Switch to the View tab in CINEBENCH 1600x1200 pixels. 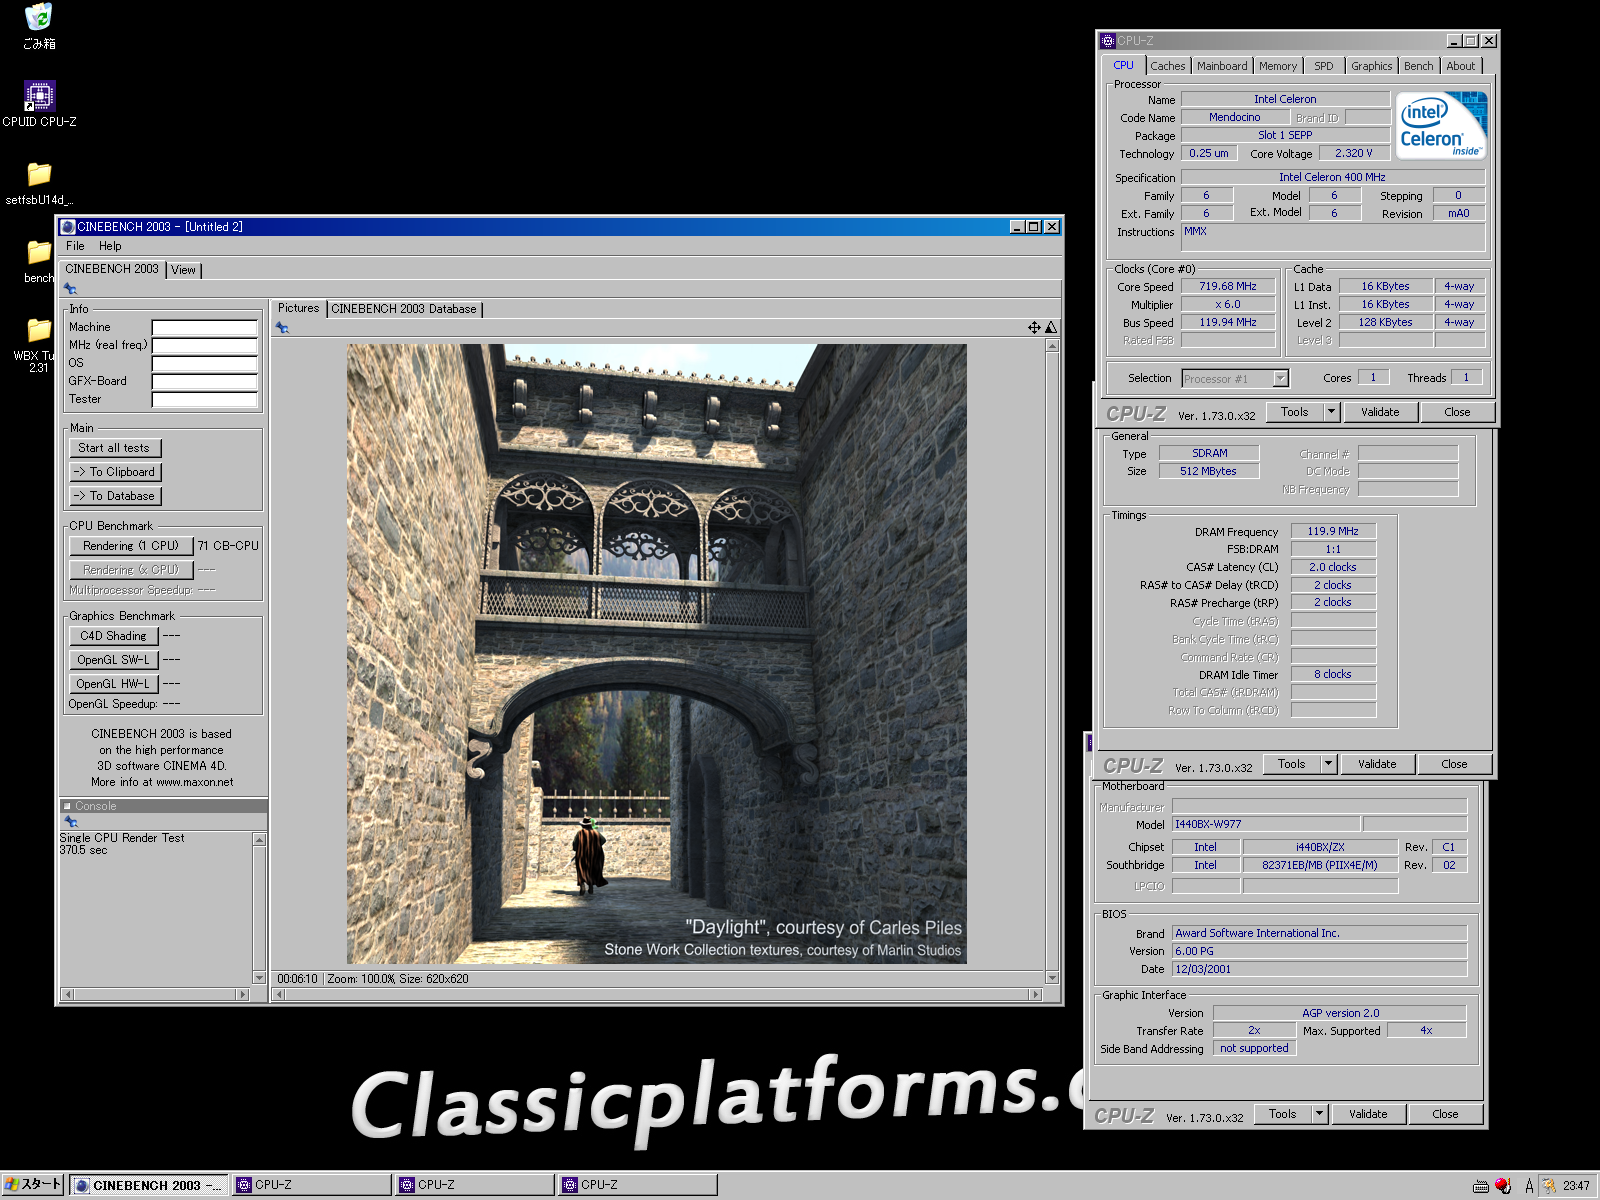[183, 270]
